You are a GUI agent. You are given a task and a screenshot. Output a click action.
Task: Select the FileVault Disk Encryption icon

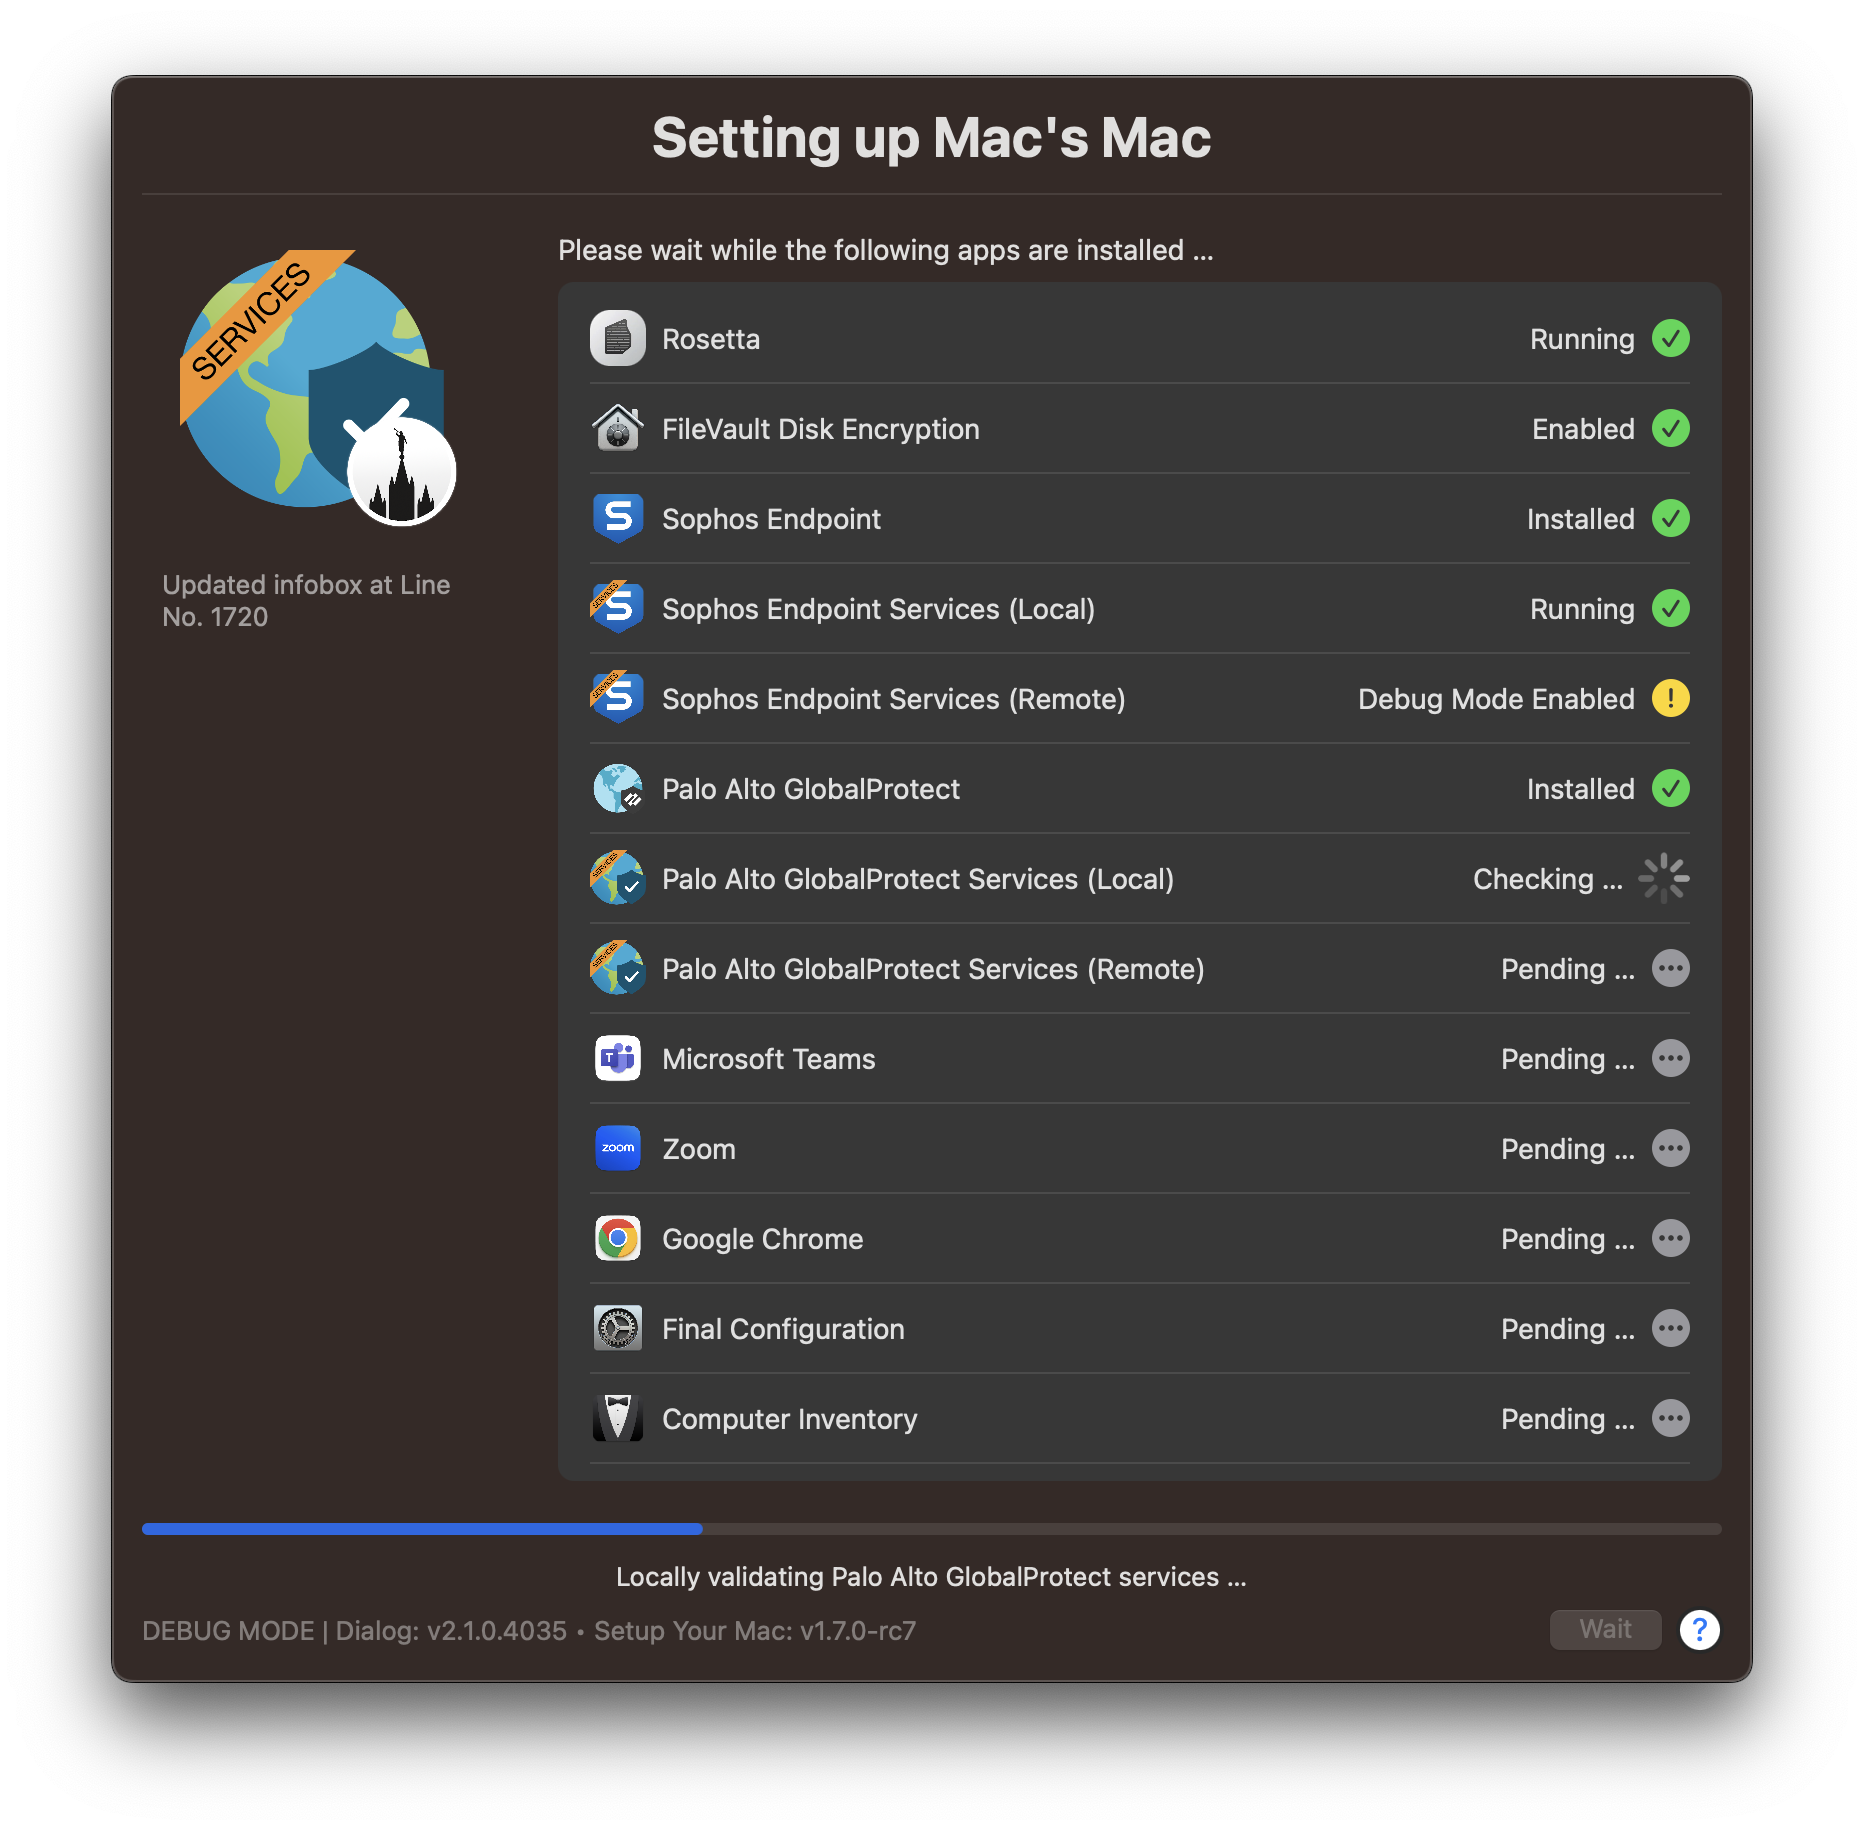tap(618, 428)
